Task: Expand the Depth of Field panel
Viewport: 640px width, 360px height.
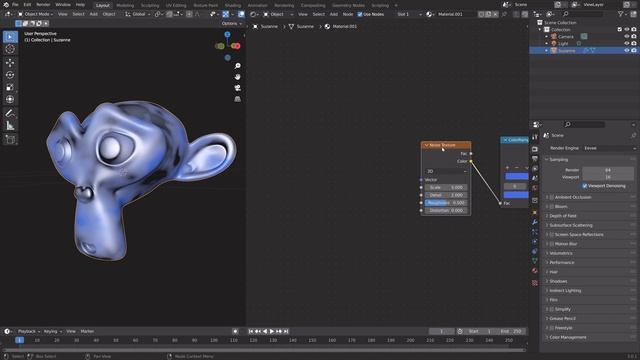Action: coord(562,216)
